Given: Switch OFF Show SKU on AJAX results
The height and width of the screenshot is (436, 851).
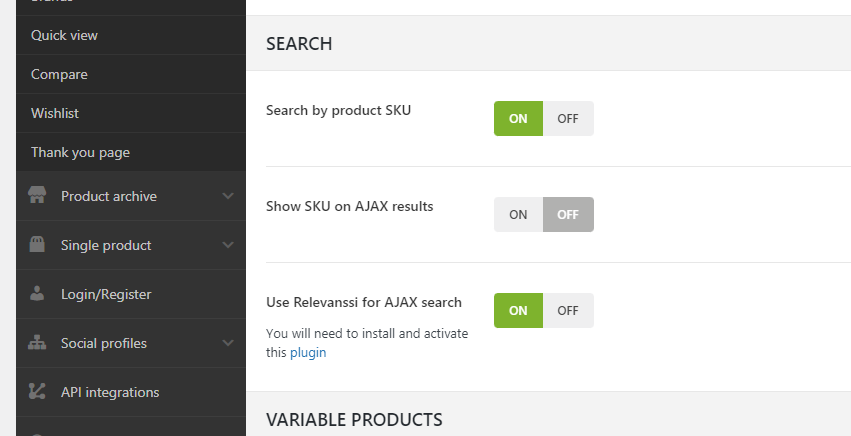Looking at the screenshot, I should click(568, 214).
